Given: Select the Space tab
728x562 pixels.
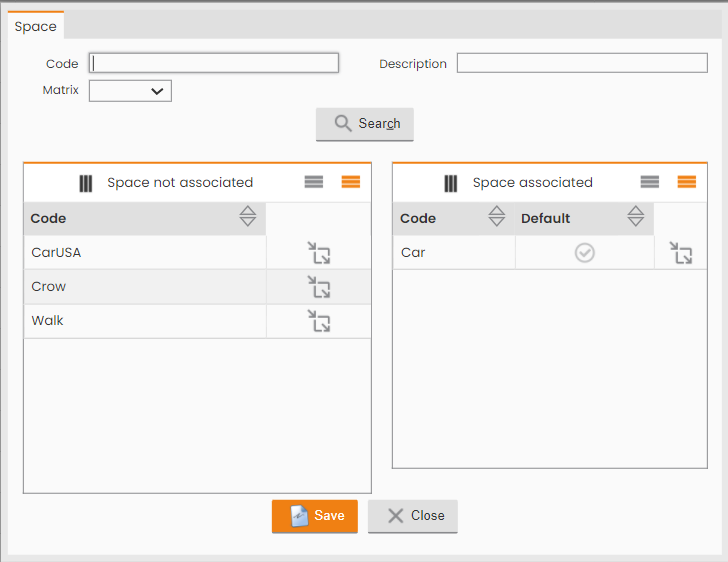Looking at the screenshot, I should point(36,26).
